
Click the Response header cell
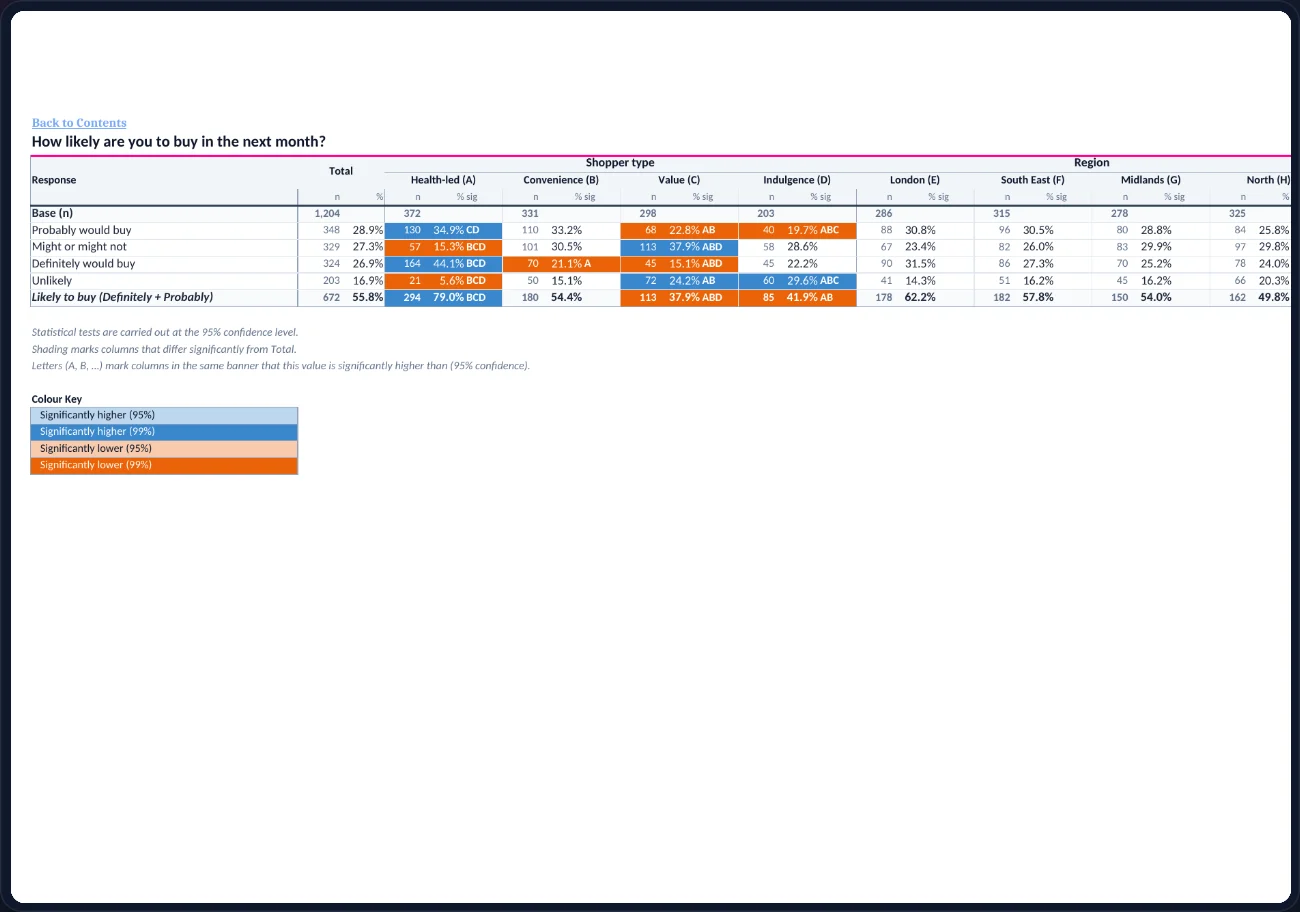pos(54,180)
